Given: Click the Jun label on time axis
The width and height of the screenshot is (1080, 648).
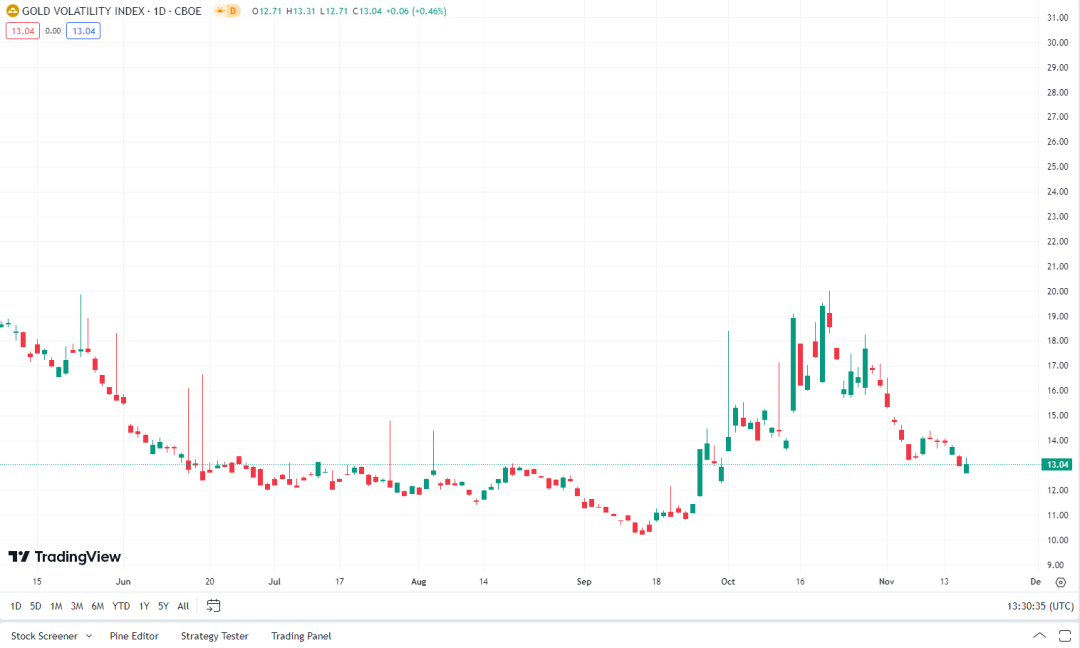Looking at the screenshot, I should pos(123,582).
